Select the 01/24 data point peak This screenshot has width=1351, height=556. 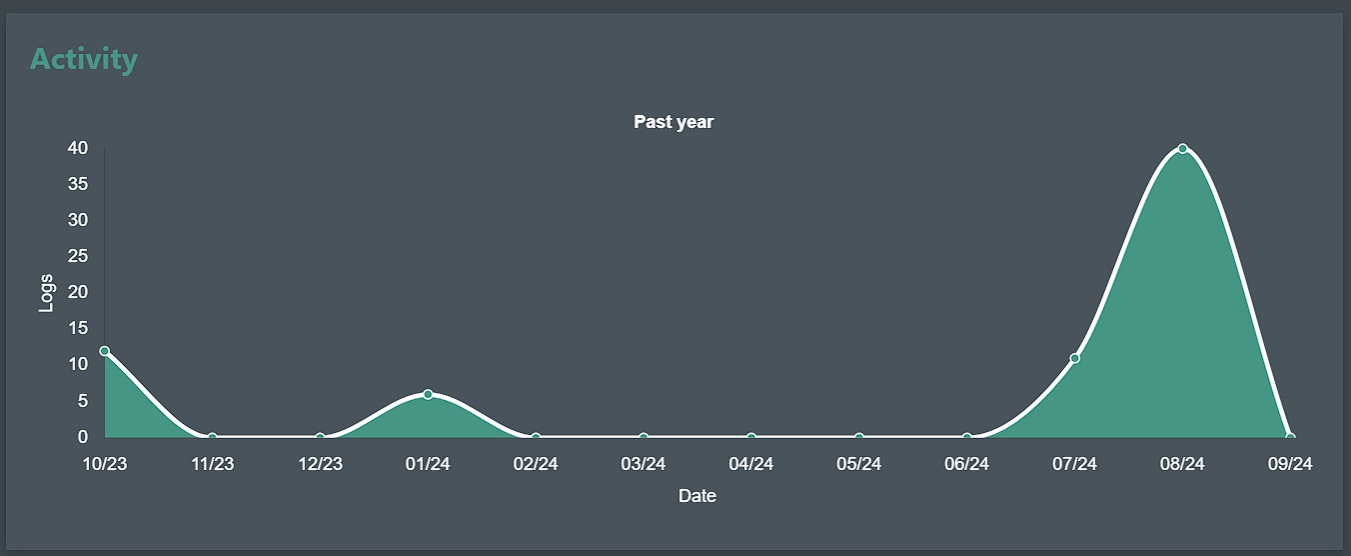(428, 394)
